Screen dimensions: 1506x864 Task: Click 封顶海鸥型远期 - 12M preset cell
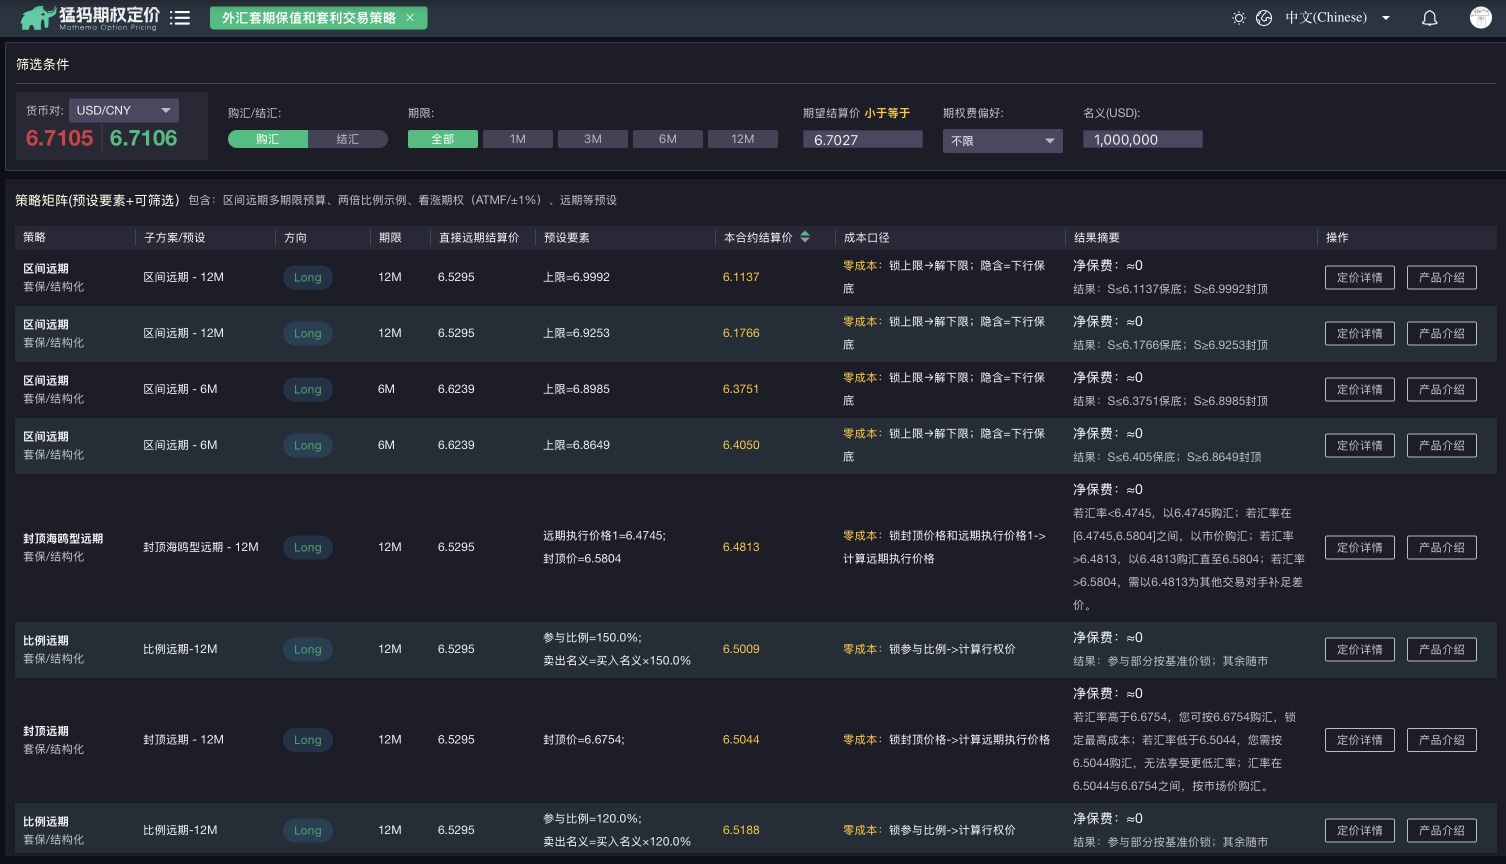click(x=201, y=547)
